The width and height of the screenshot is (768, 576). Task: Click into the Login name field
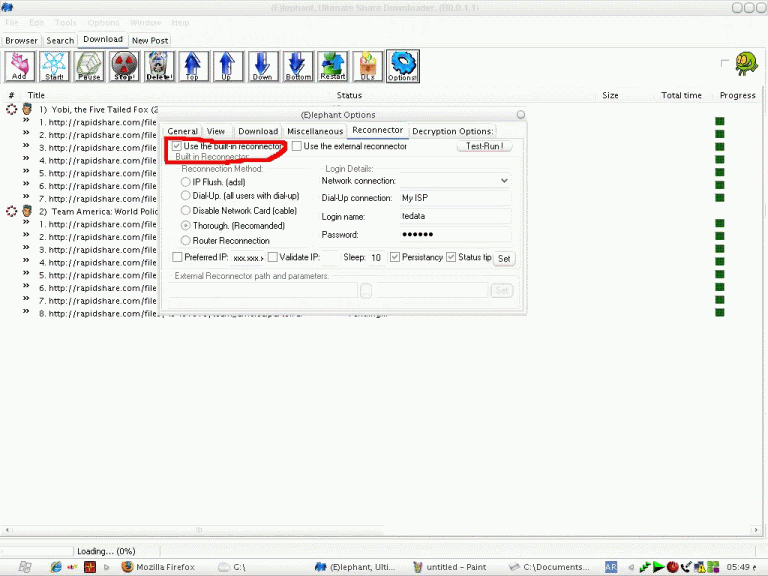point(455,216)
